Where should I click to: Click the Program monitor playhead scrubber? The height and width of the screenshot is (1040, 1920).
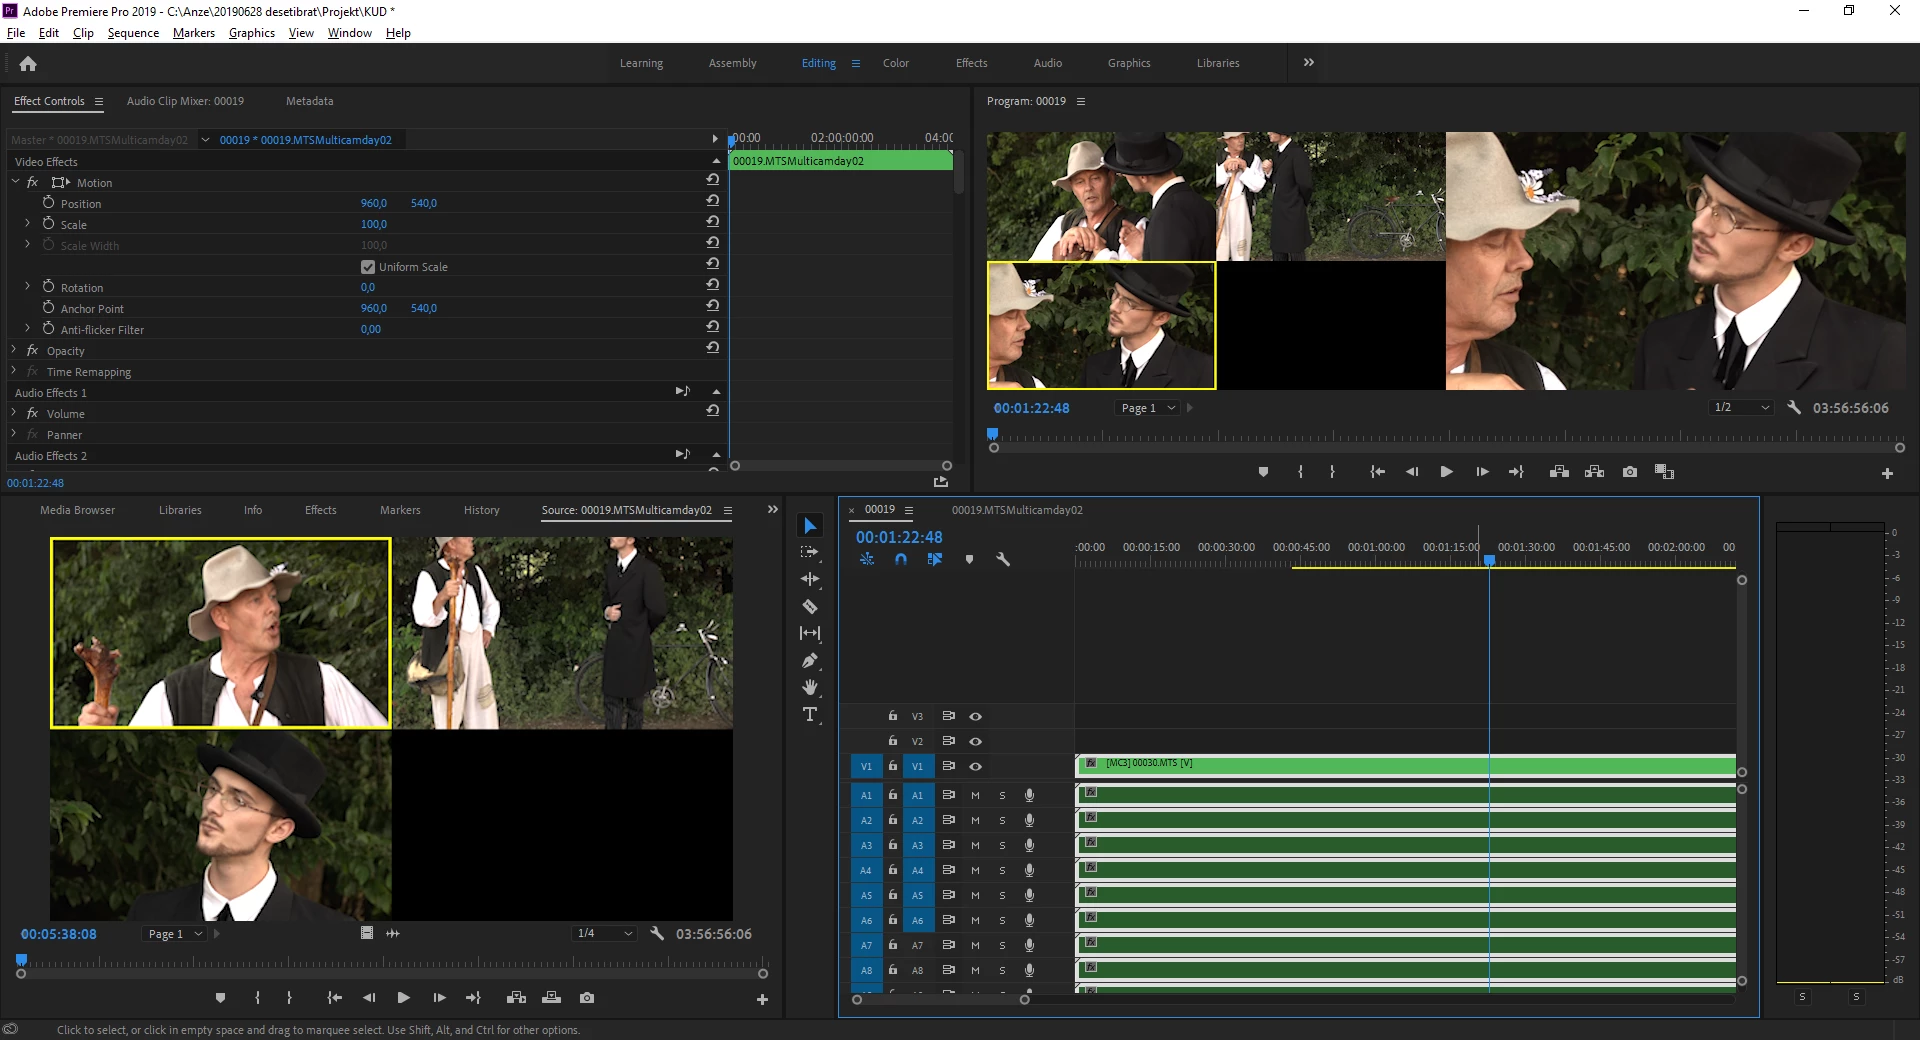coord(993,434)
